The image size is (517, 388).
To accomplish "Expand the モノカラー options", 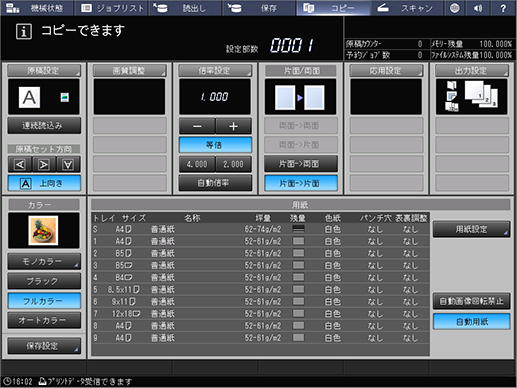I will coord(44,262).
